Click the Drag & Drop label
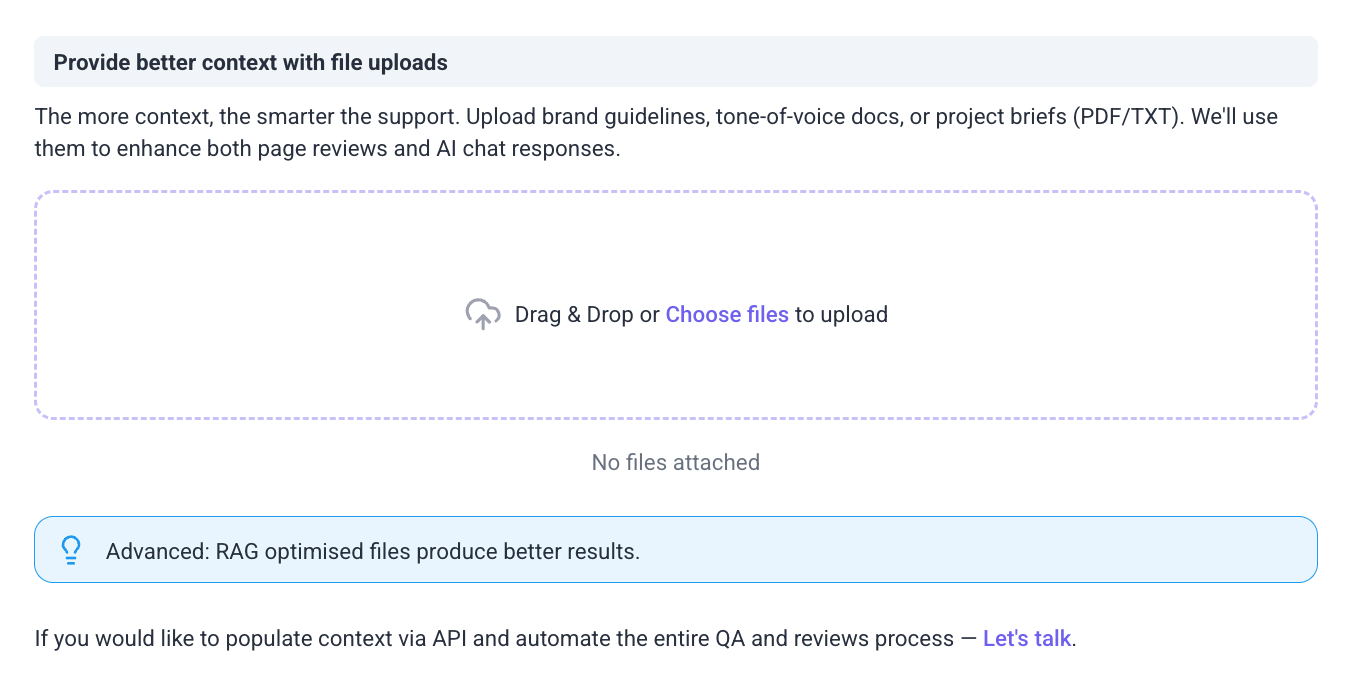This screenshot has height=692, width=1372. 574,314
